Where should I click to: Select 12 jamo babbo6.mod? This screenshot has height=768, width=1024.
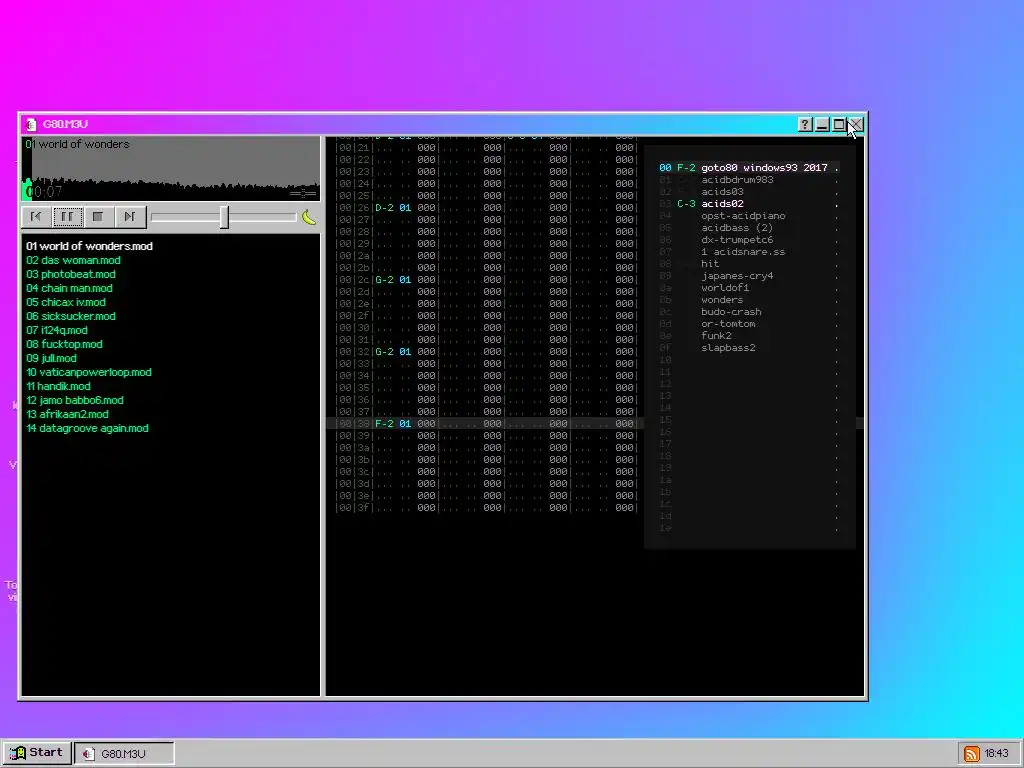[x=74, y=400]
